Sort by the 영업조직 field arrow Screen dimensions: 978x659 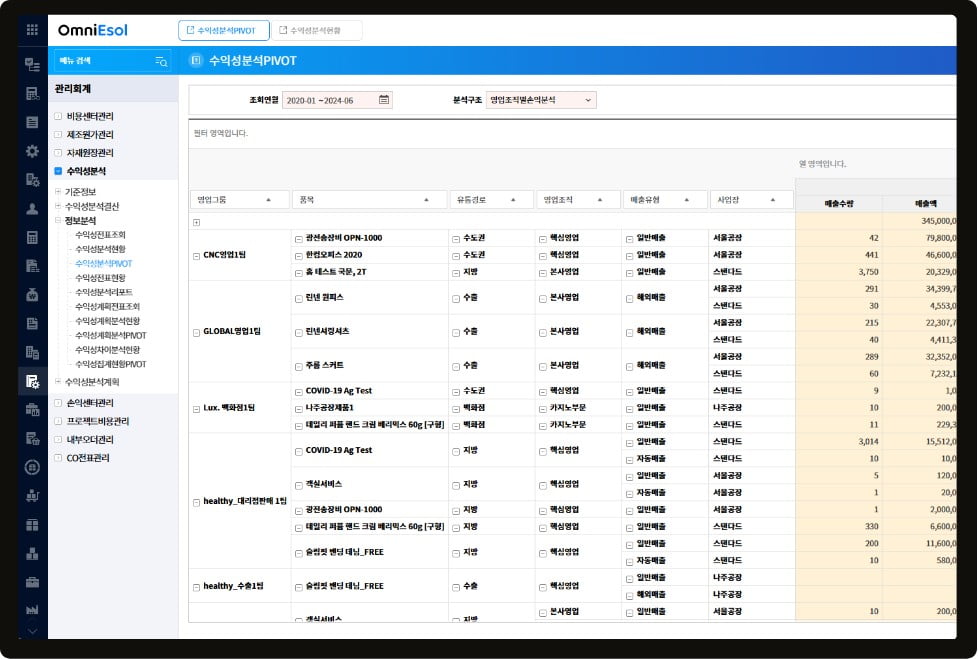click(599, 200)
